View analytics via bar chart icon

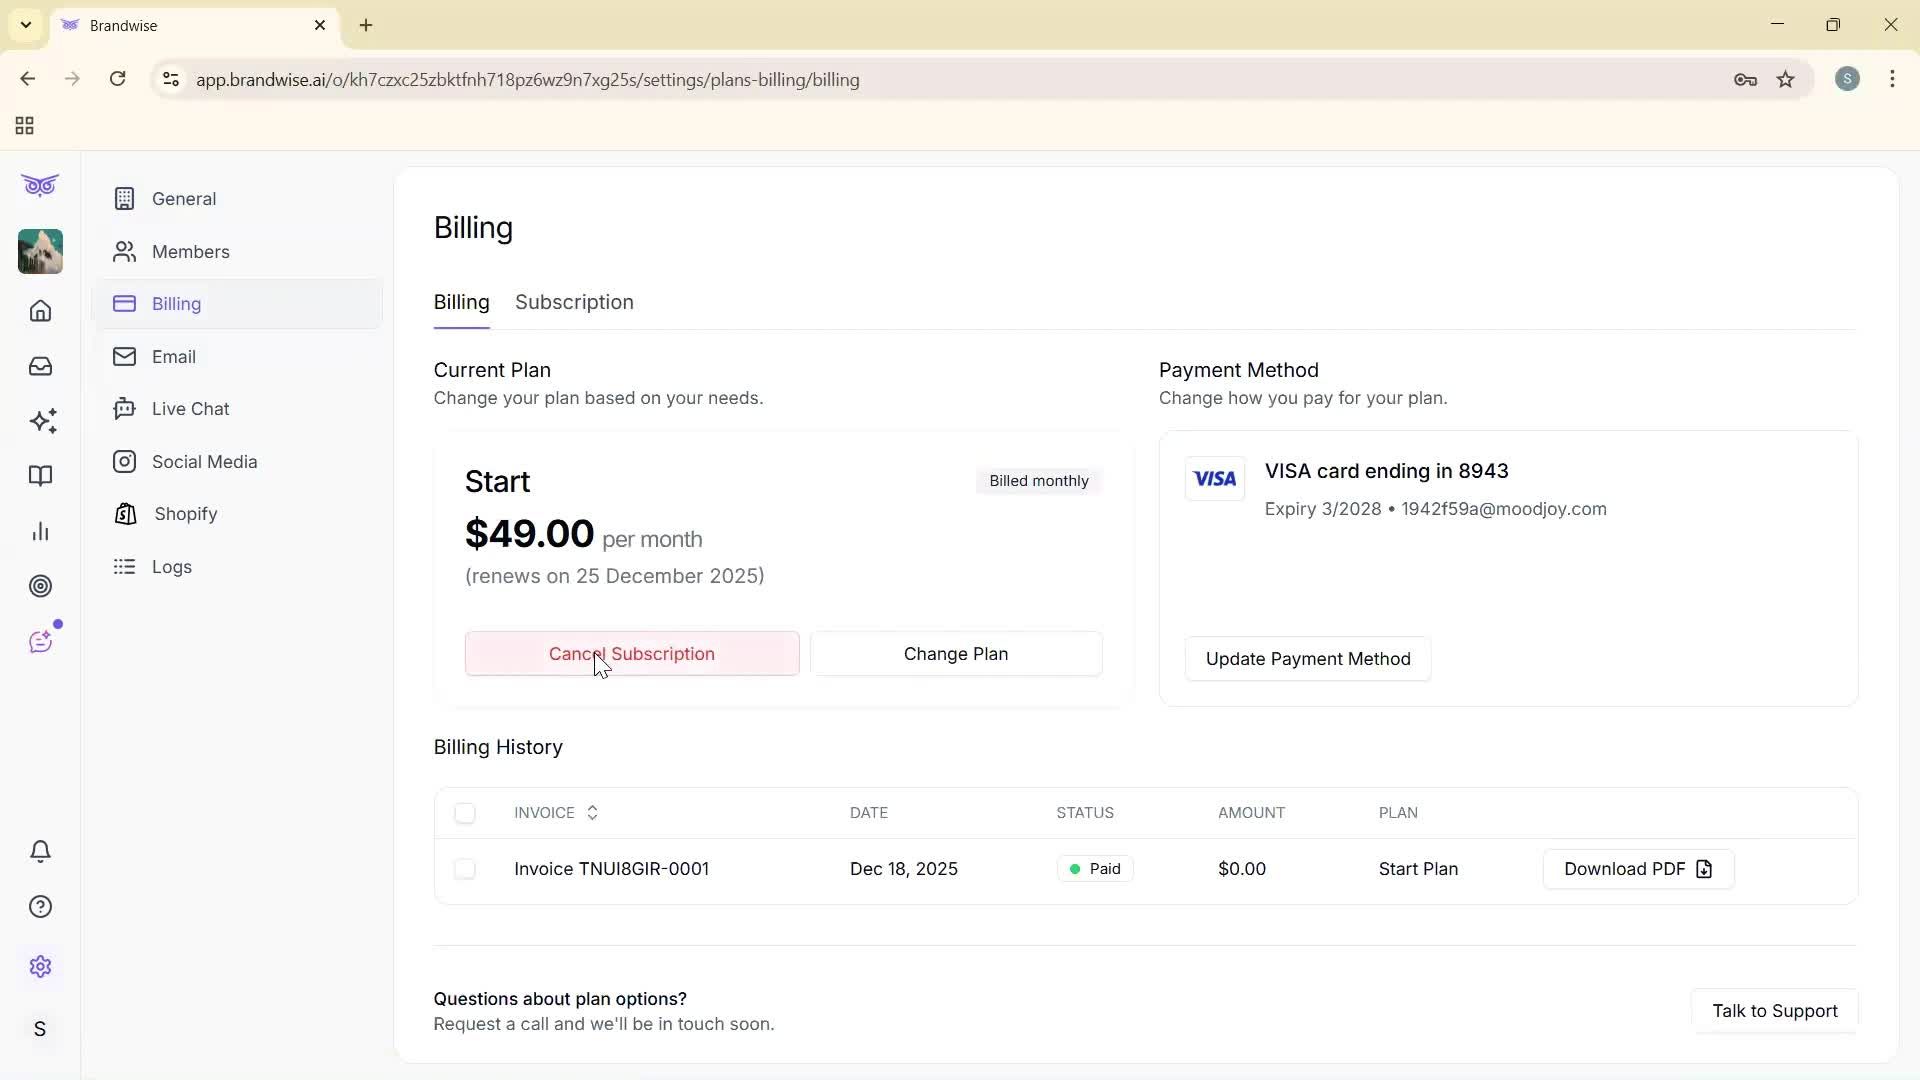pyautogui.click(x=40, y=531)
